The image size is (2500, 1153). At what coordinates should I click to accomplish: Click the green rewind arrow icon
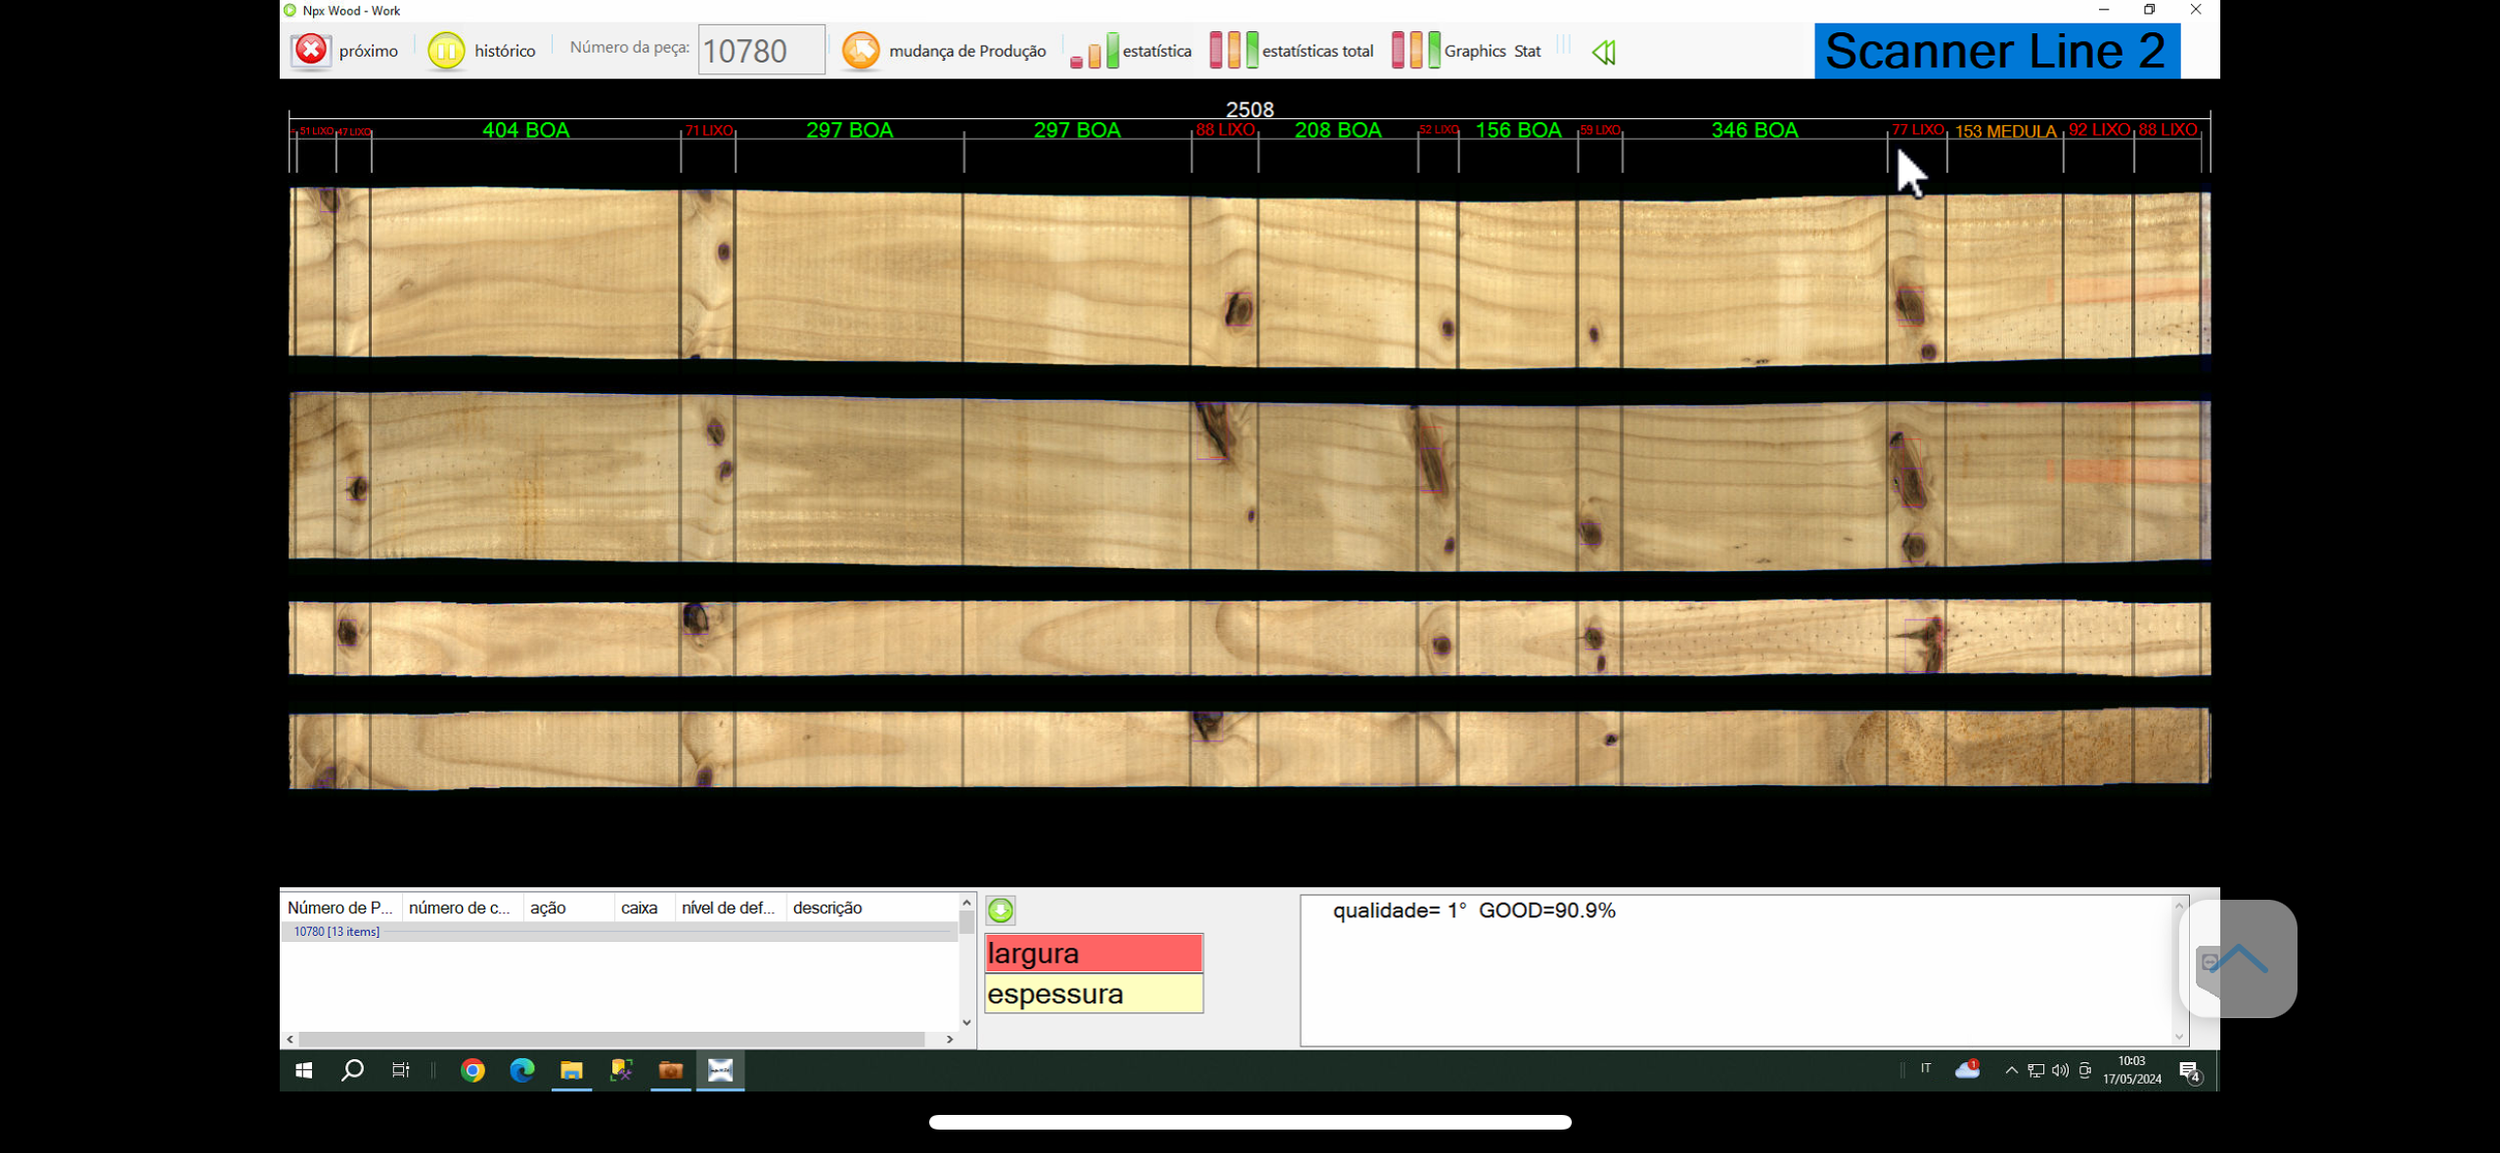tap(1603, 52)
